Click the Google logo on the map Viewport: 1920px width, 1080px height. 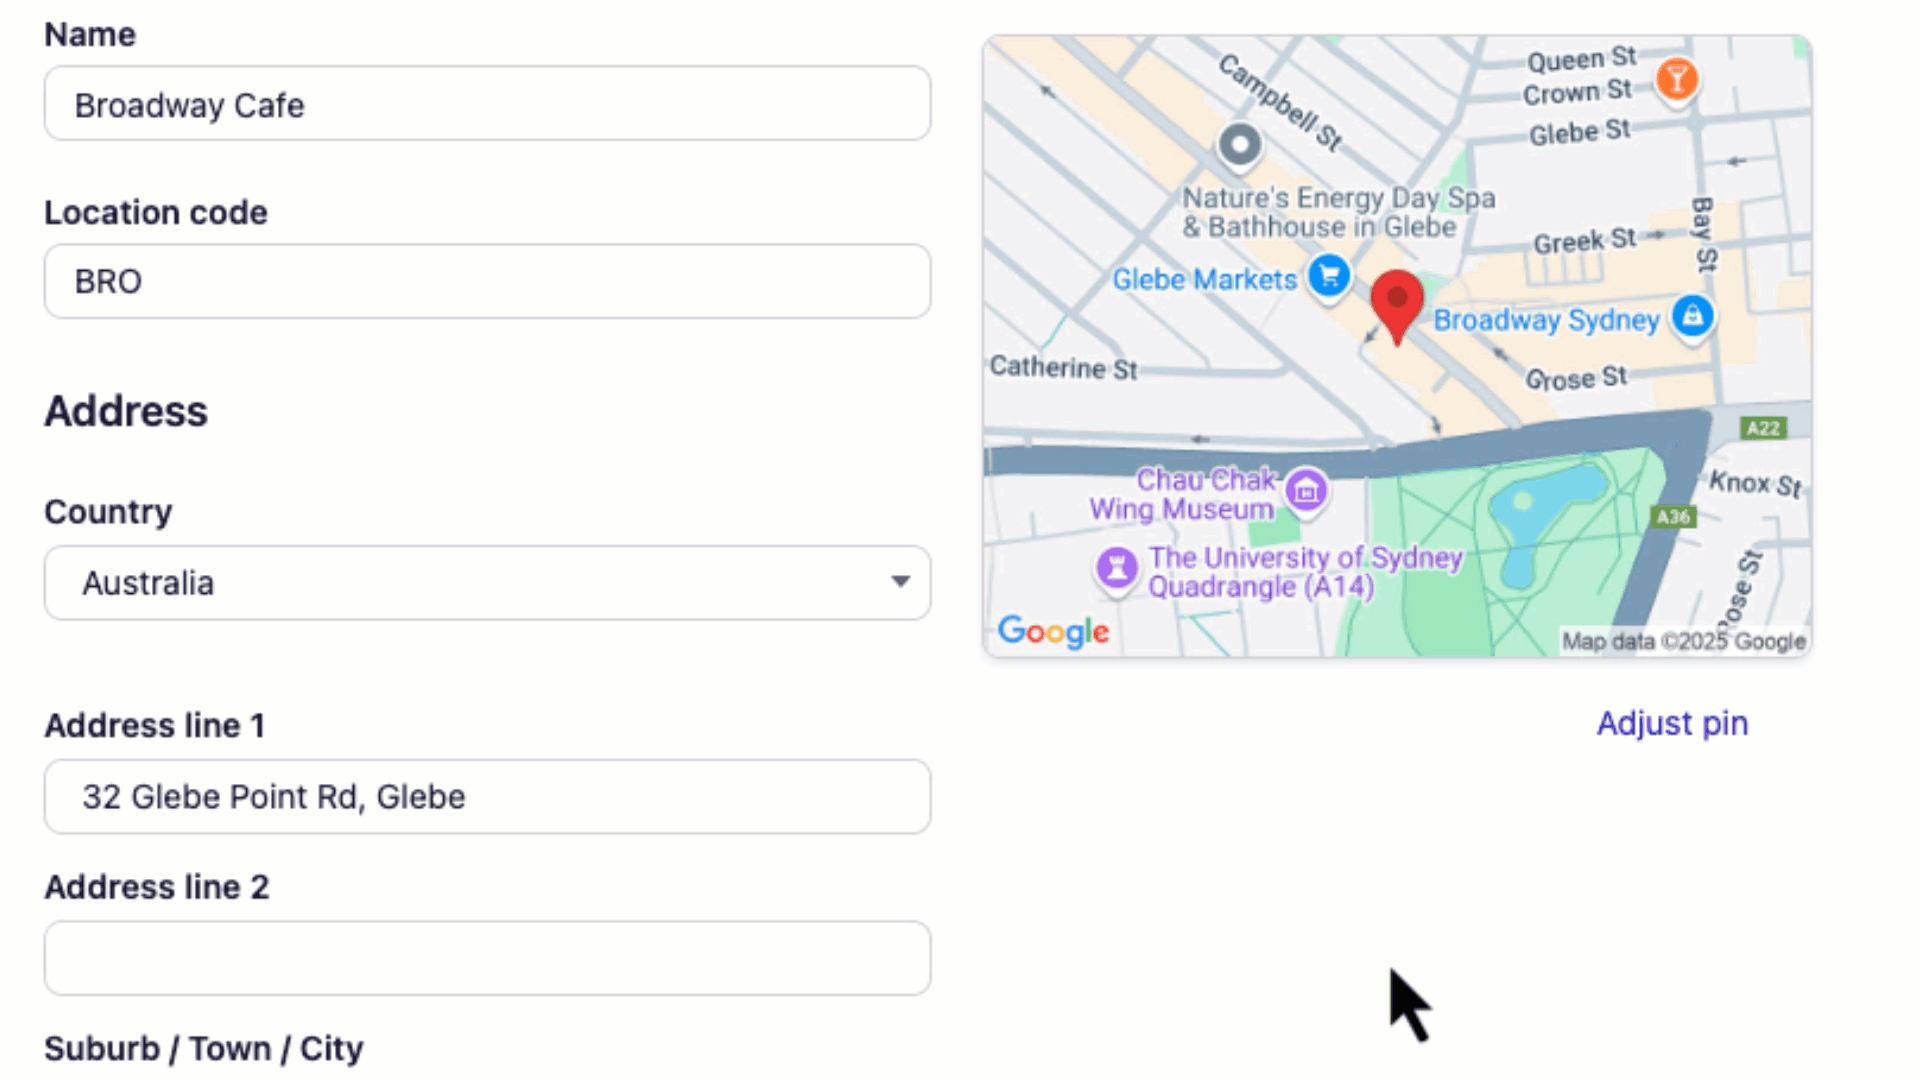coord(1053,631)
